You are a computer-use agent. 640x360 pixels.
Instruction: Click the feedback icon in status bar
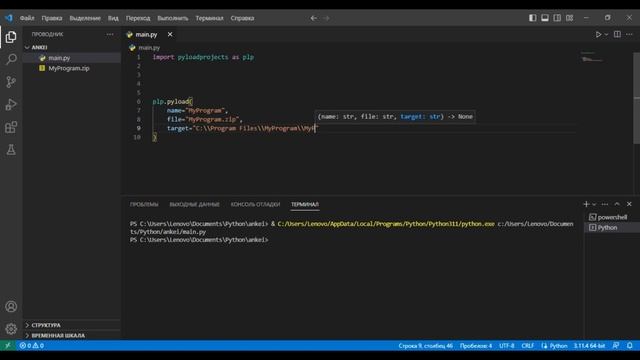point(616,346)
